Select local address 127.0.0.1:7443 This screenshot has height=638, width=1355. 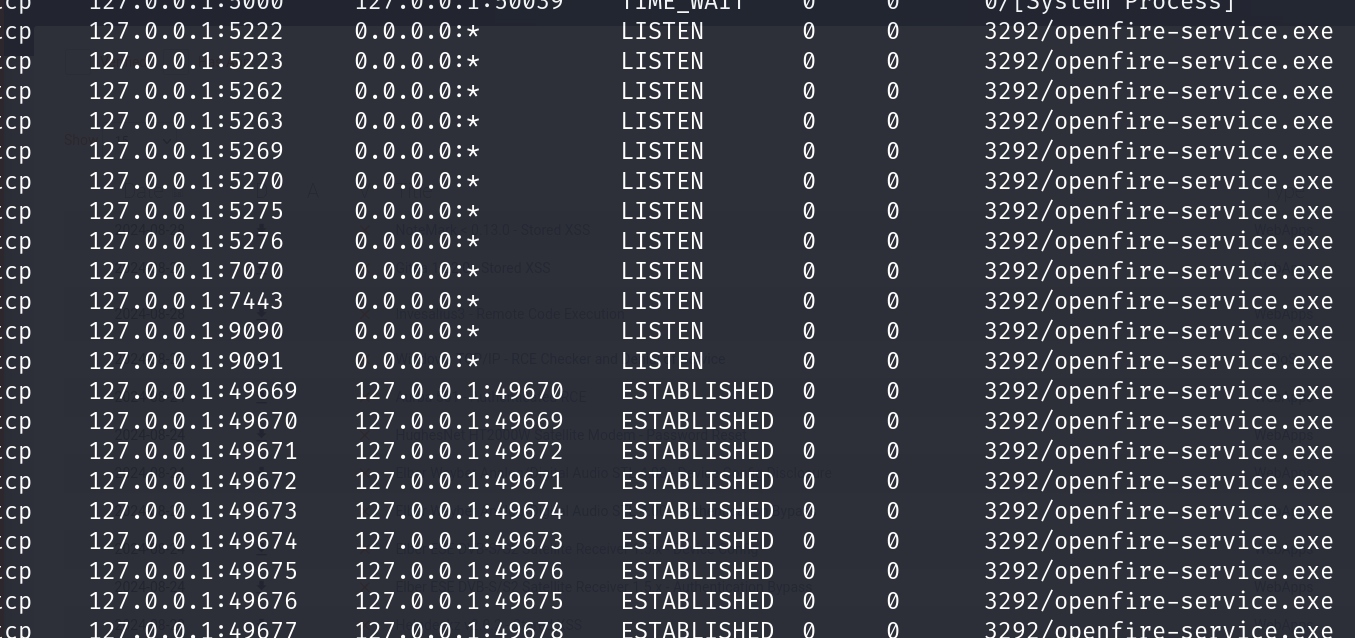(186, 301)
